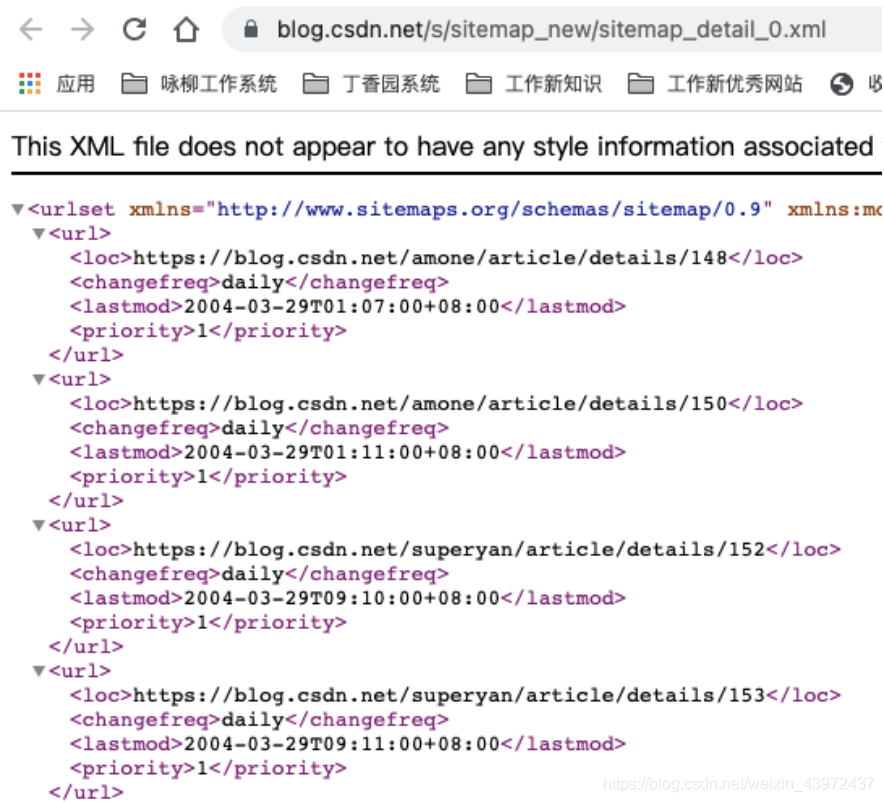
Task: Click the lastmod value 2004-03-29T01:11:00+08:00
Action: tap(342, 453)
